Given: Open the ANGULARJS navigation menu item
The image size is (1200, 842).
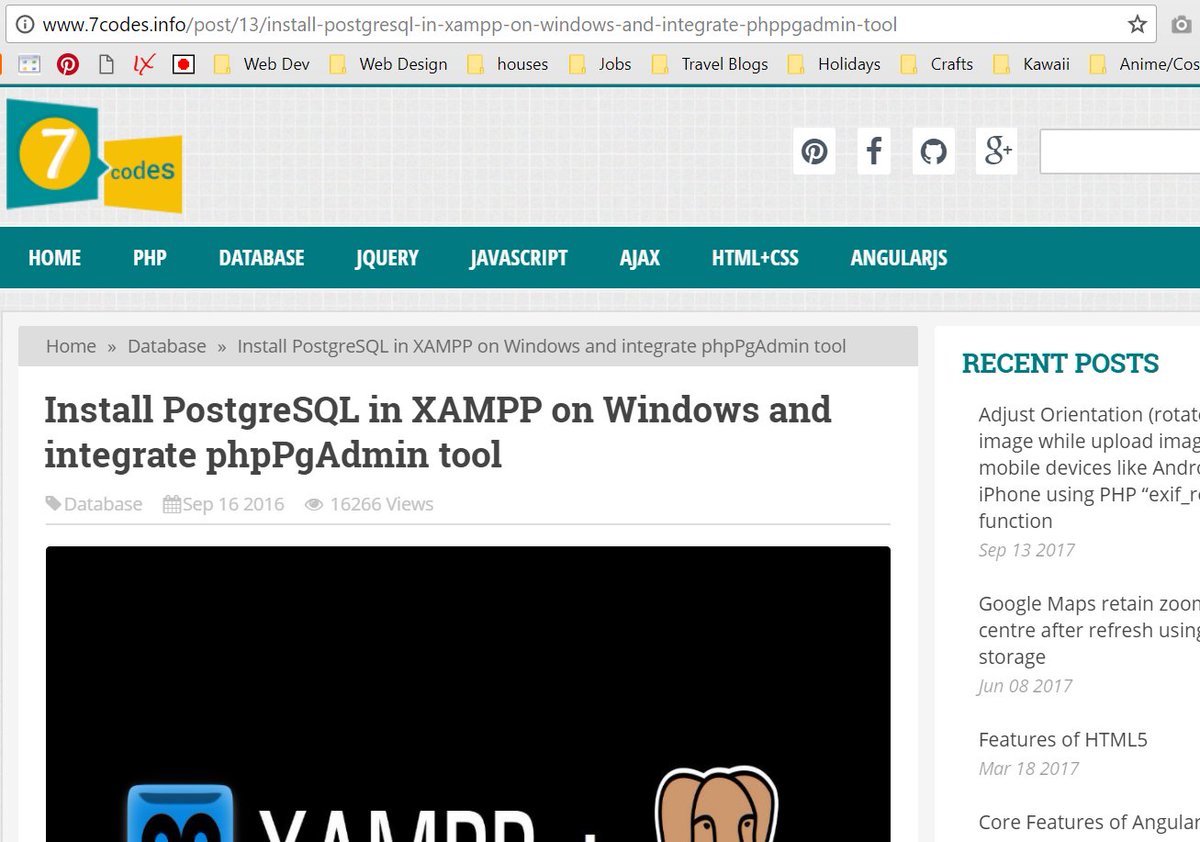Looking at the screenshot, I should coord(899,258).
